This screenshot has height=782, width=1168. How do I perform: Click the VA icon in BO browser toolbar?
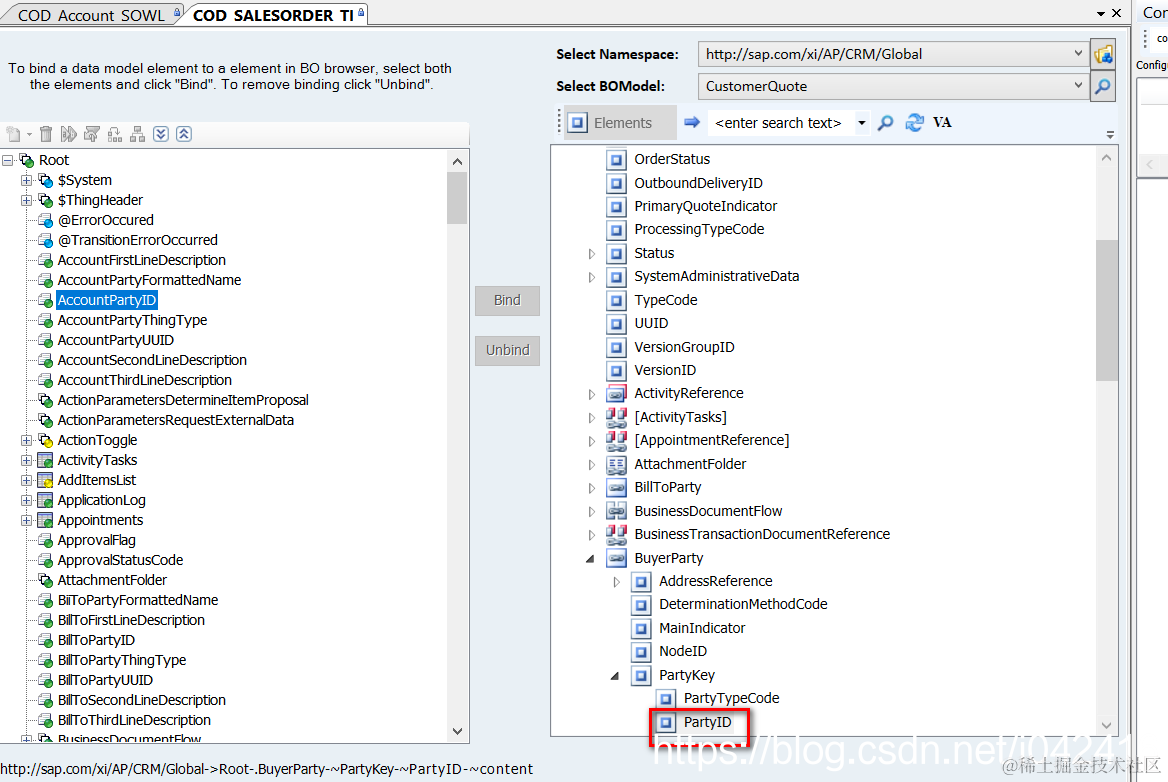click(x=942, y=122)
